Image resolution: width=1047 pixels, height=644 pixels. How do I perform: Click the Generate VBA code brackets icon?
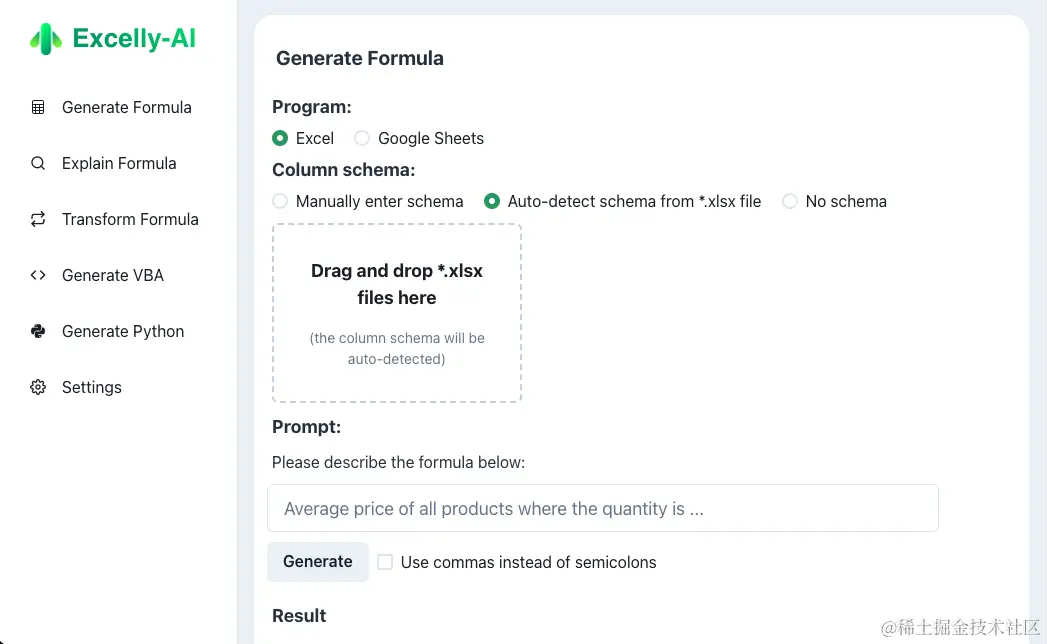tap(38, 275)
